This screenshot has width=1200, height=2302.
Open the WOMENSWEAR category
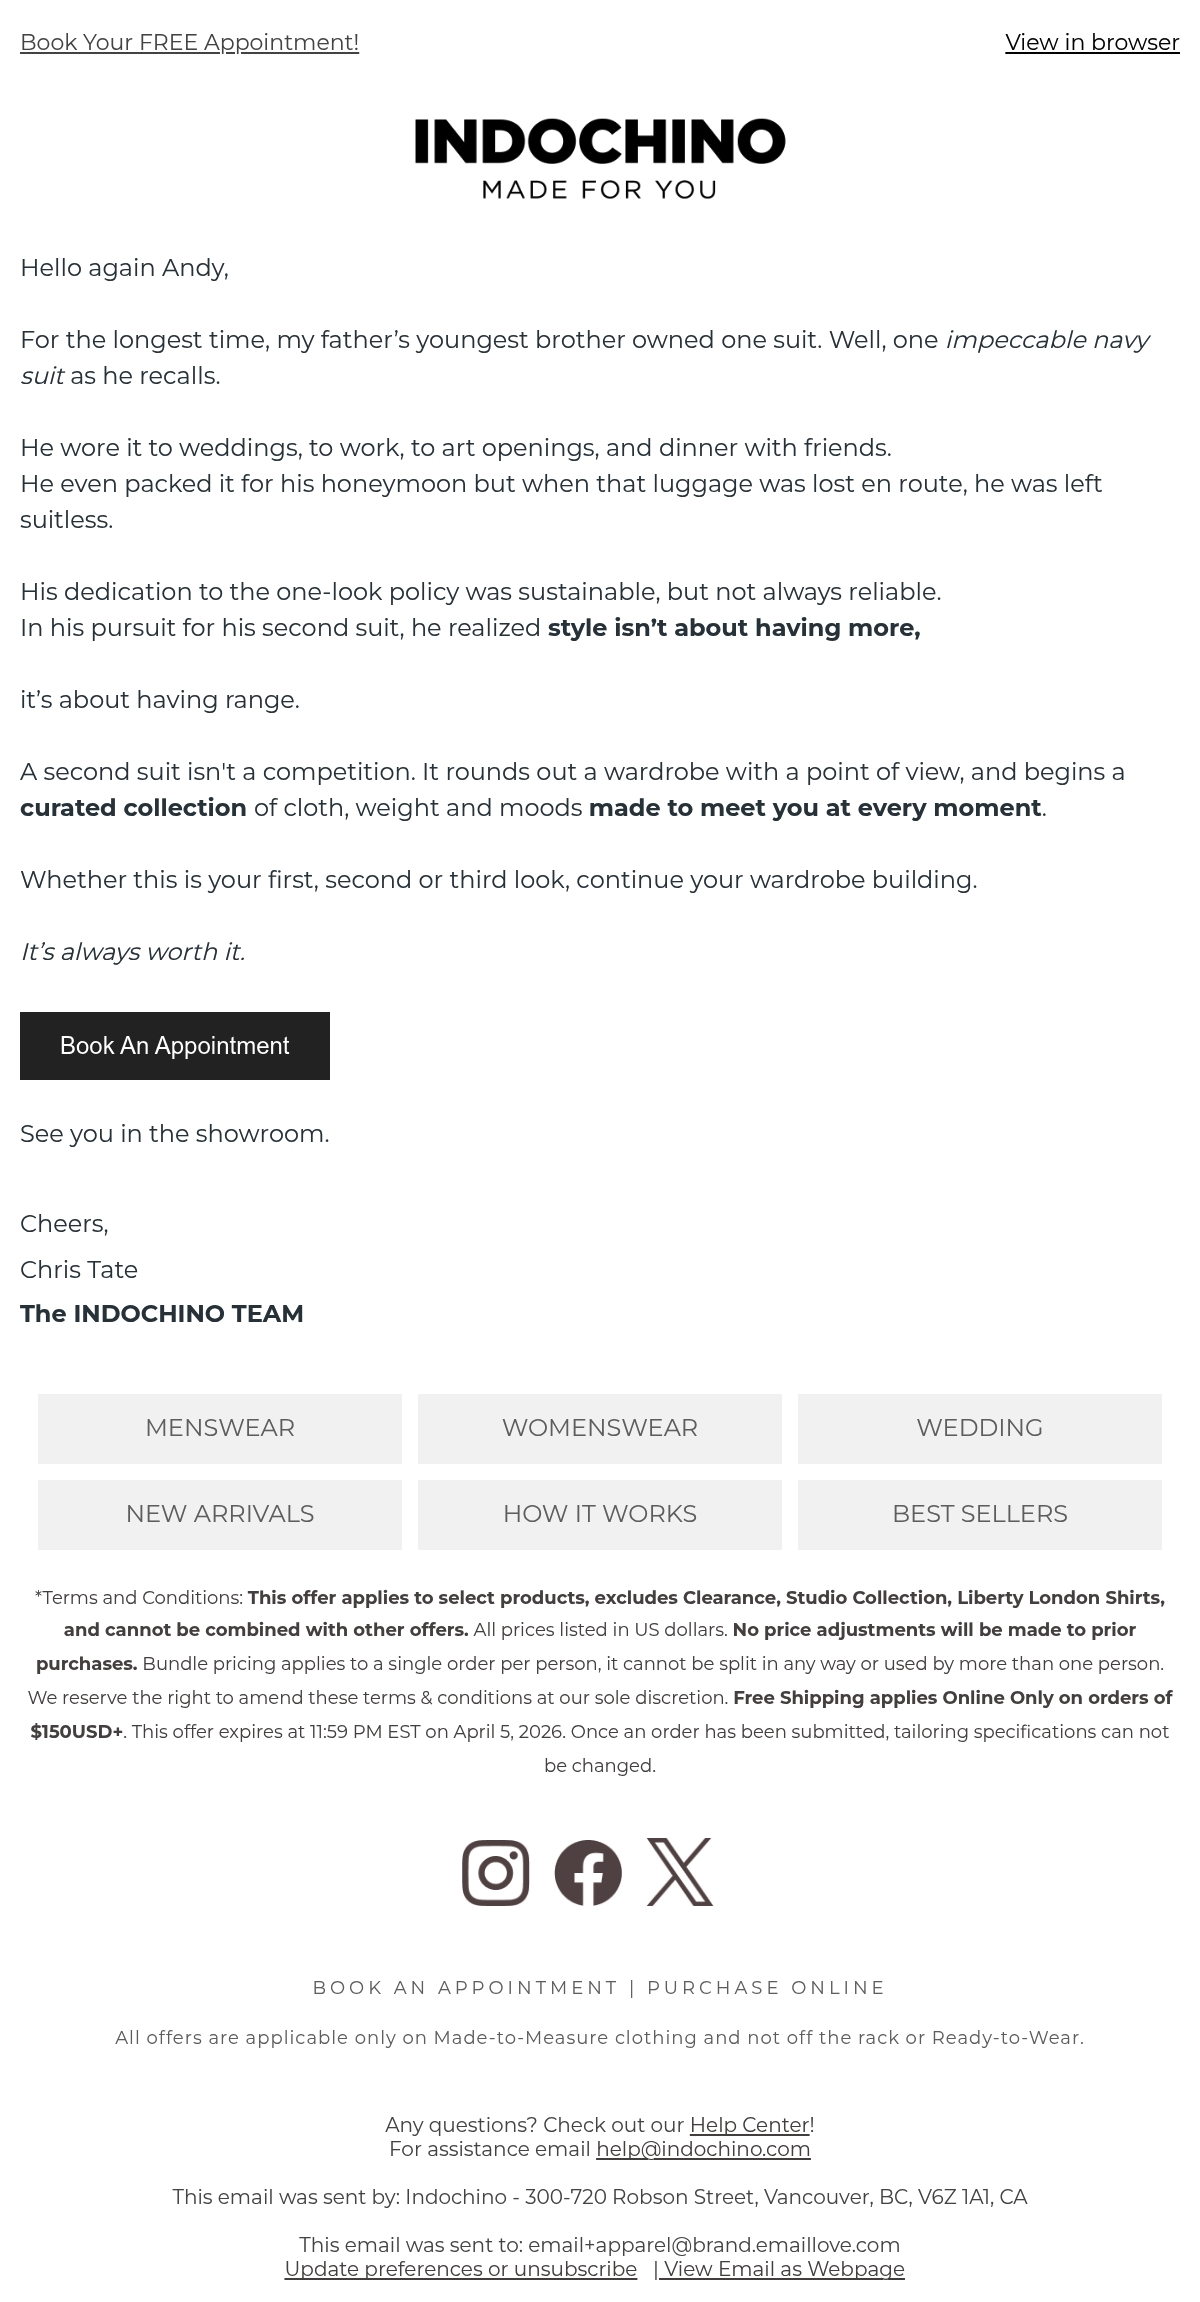click(600, 1428)
